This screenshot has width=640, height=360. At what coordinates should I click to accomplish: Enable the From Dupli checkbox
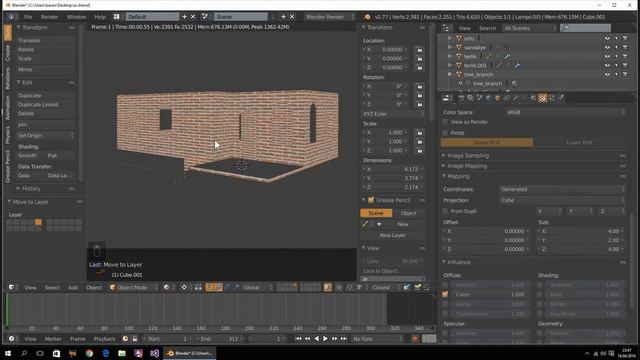click(445, 211)
